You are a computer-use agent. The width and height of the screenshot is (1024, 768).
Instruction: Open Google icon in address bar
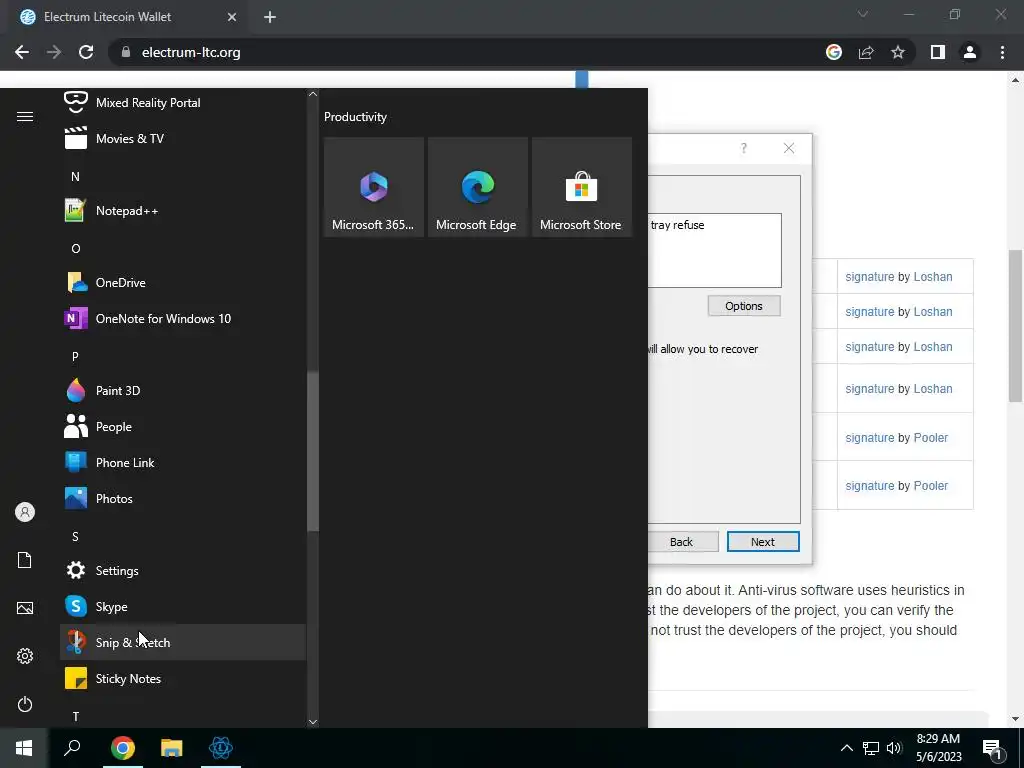tap(834, 52)
